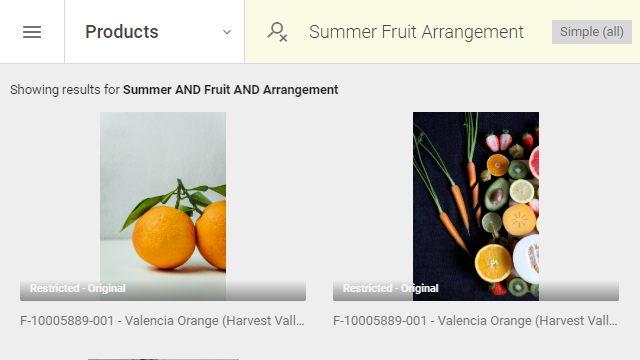Image resolution: width=640 pixels, height=360 pixels.
Task: Click the strawberries in the fruit photo
Action: (499, 141)
